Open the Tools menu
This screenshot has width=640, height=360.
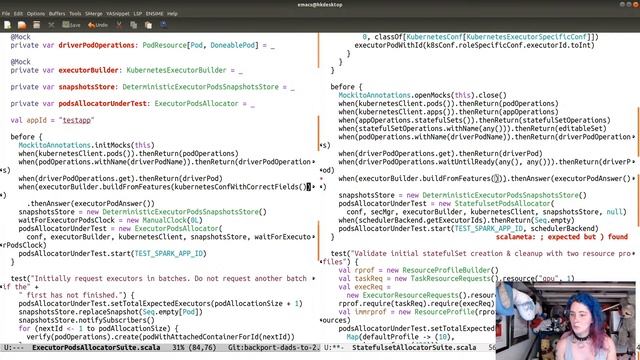[75, 13]
